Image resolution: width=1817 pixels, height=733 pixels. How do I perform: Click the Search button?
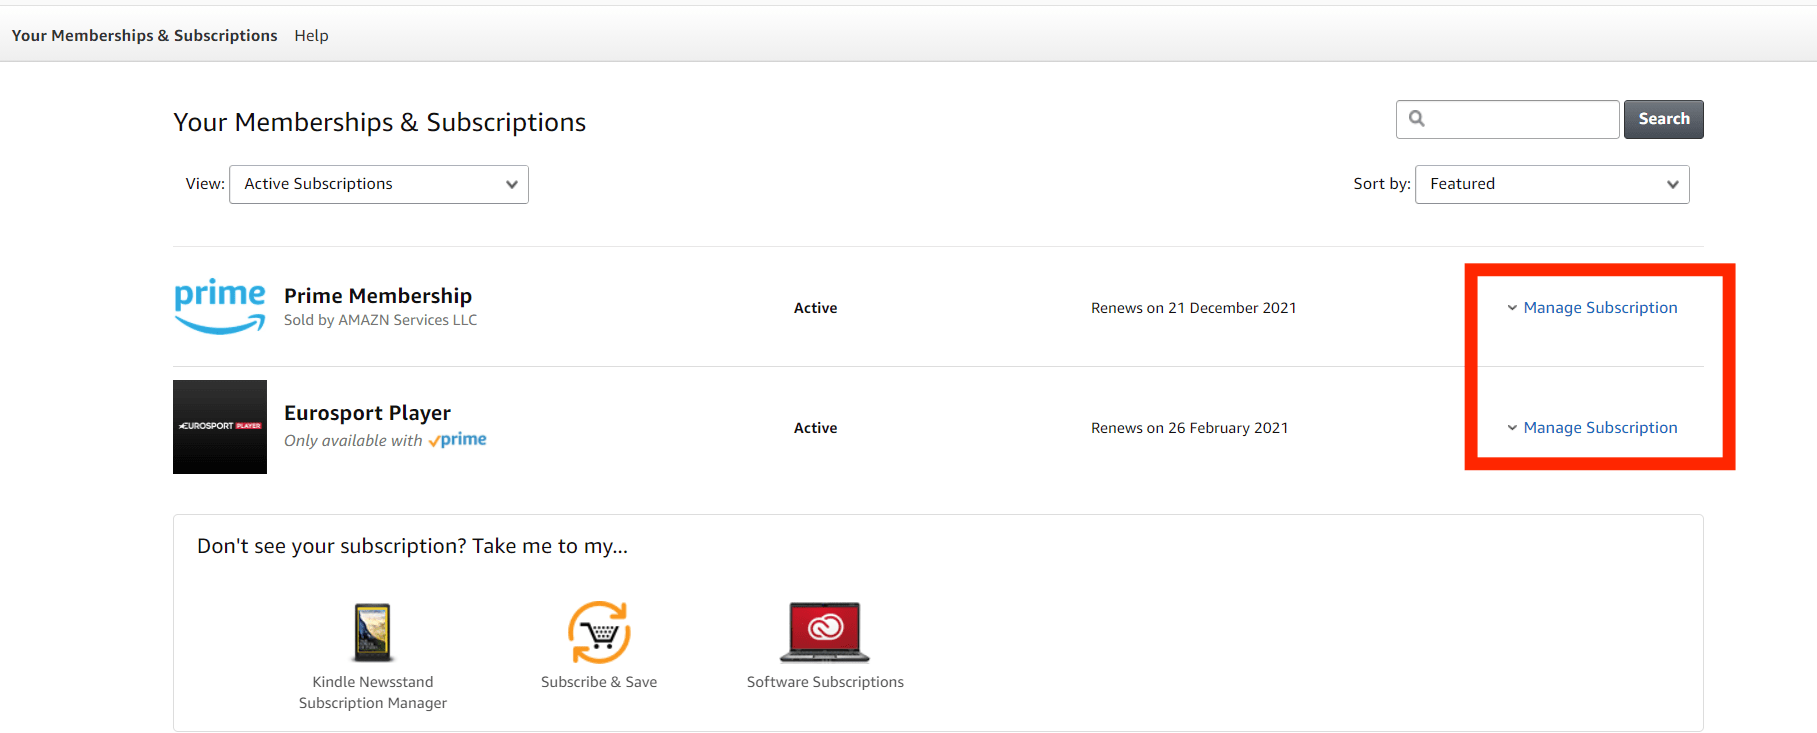[x=1664, y=119]
